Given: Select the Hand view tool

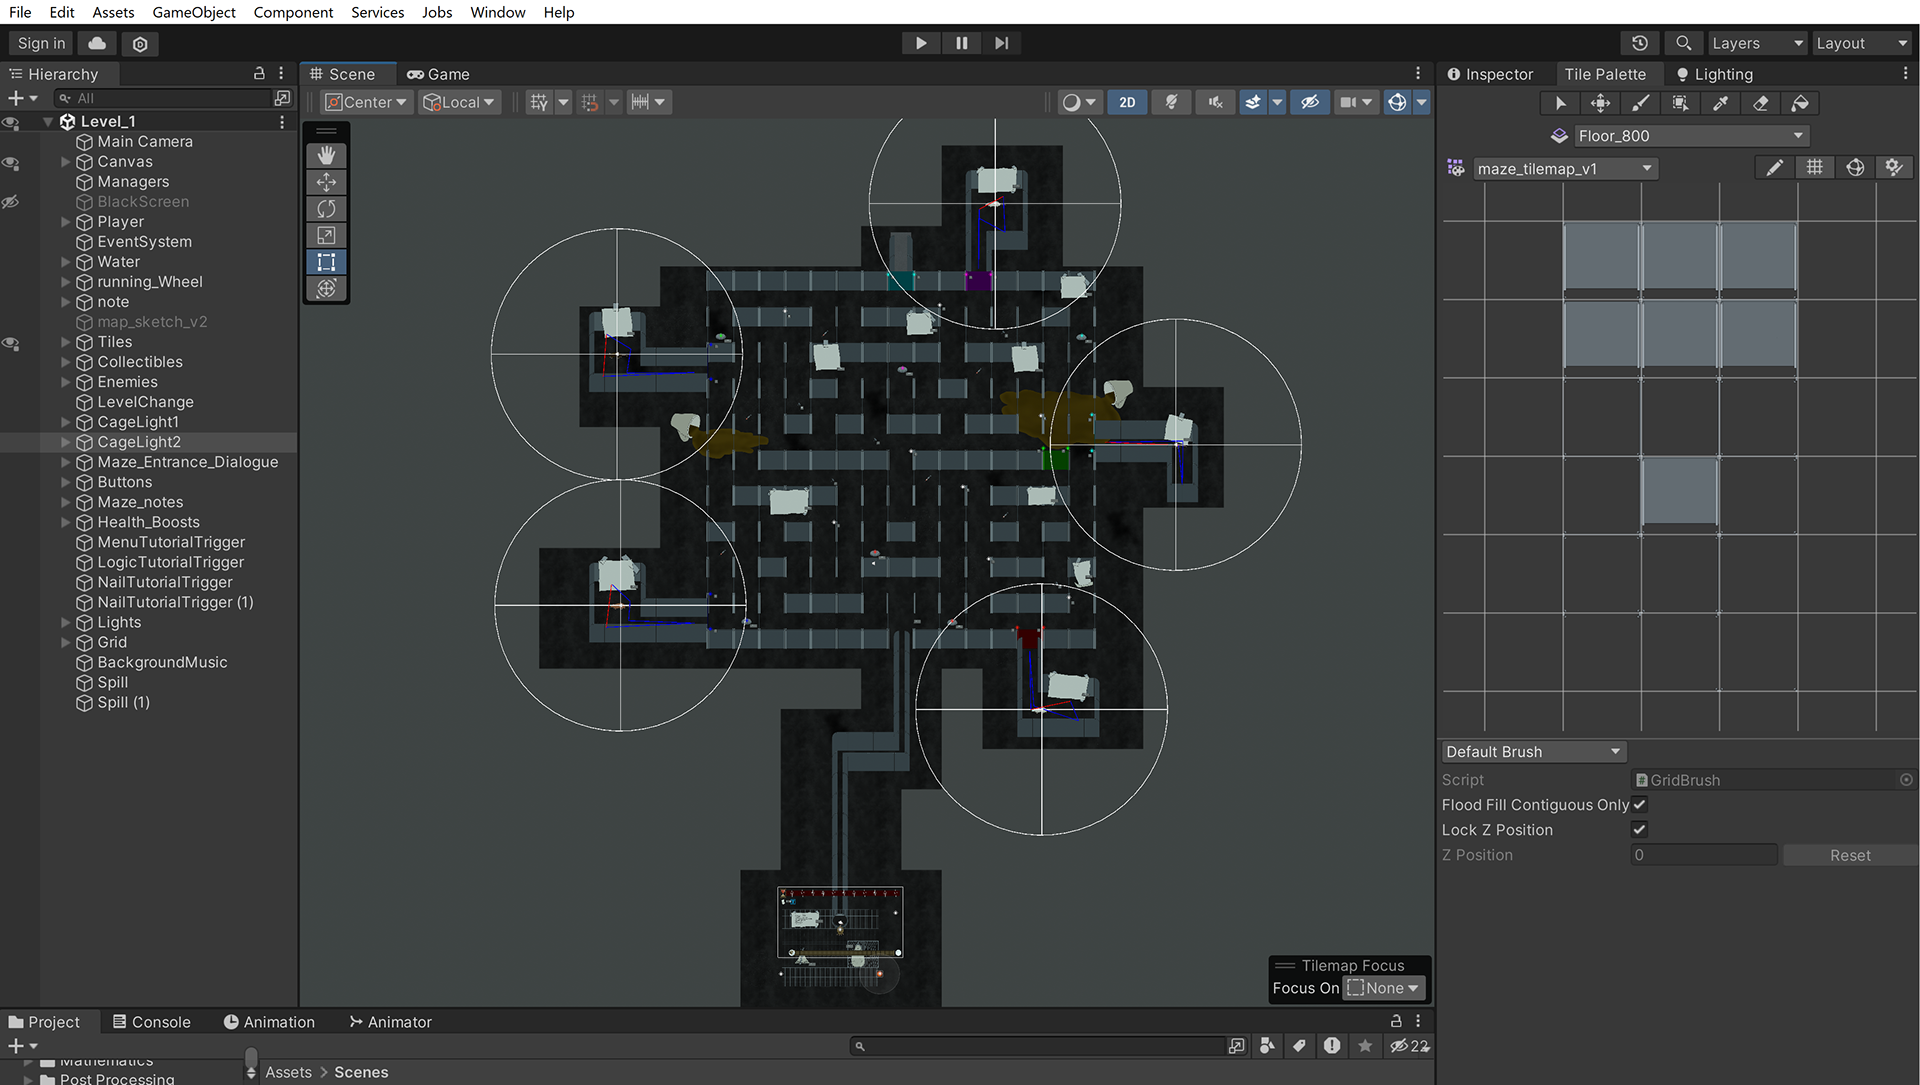Looking at the screenshot, I should coord(326,155).
